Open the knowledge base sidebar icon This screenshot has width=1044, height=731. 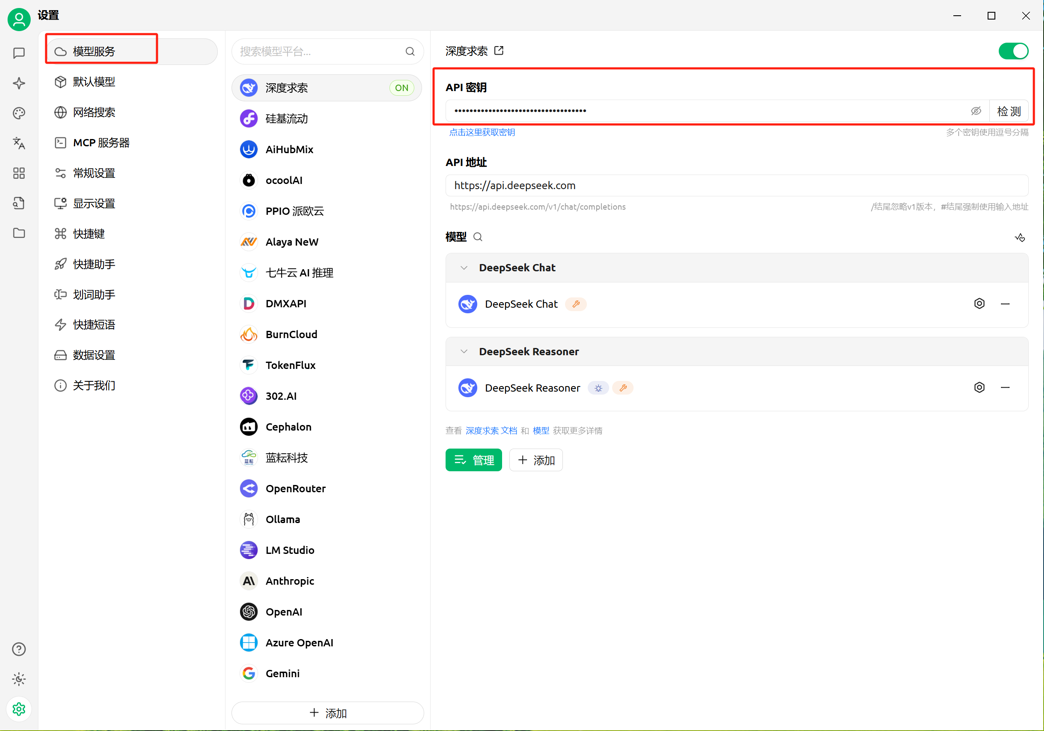click(19, 203)
